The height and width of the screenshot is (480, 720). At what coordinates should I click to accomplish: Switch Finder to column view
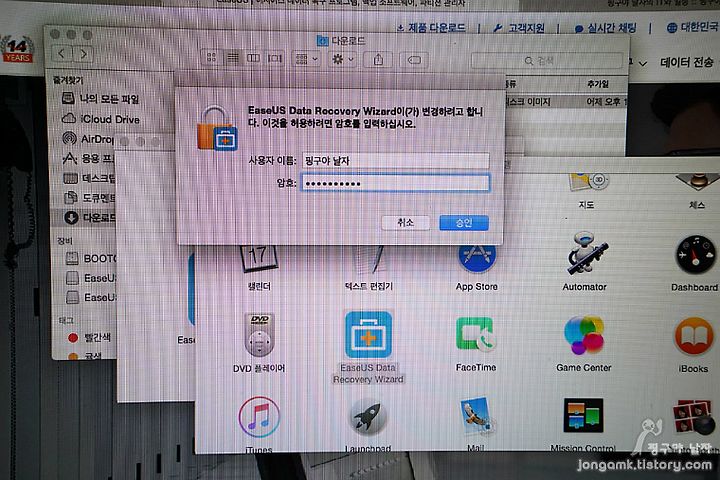pyautogui.click(x=253, y=58)
